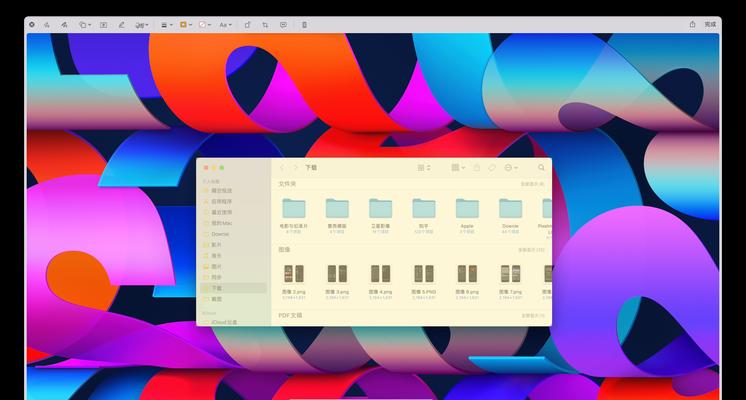Click the Finder back arrow
Viewport: 746px width, 400px height.
282,168
